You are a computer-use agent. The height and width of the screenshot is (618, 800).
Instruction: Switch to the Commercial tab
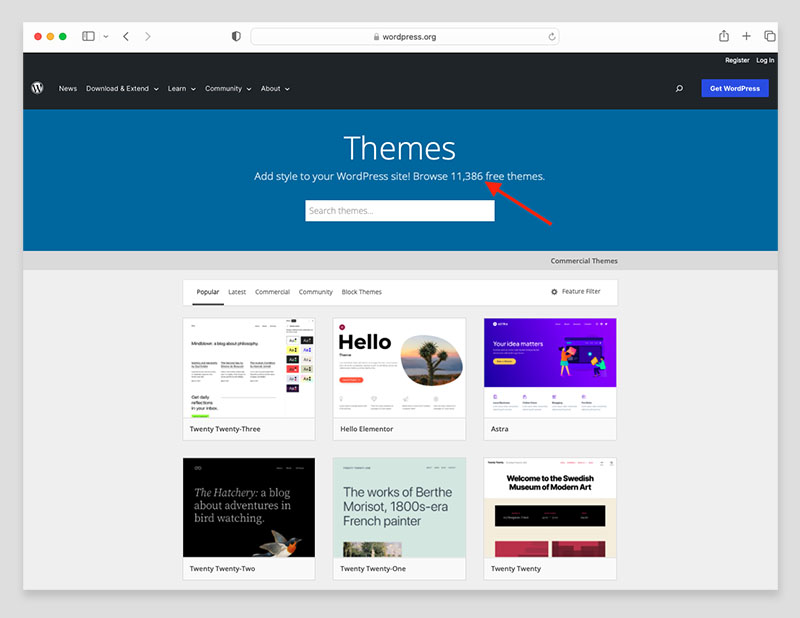[x=272, y=292]
